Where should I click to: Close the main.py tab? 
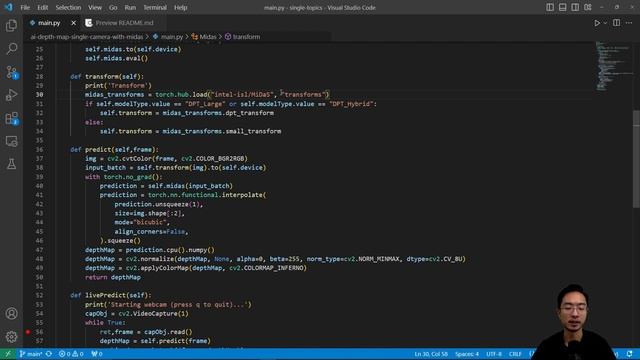pyautogui.click(x=73, y=23)
